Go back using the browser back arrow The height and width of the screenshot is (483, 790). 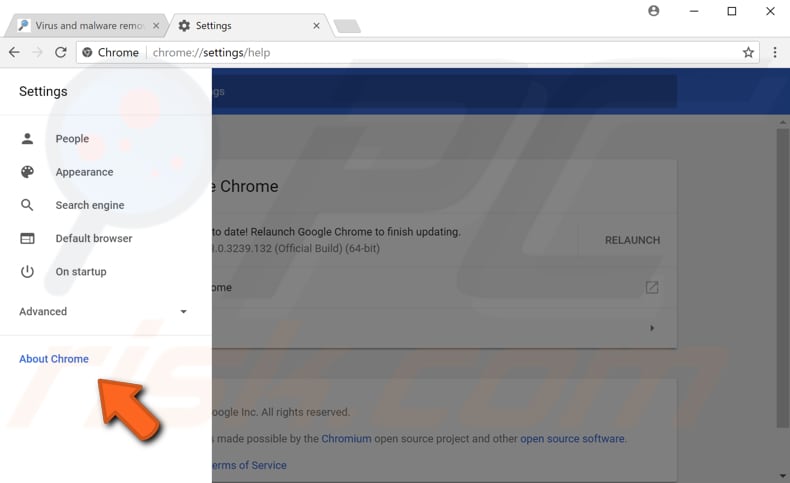(x=15, y=52)
